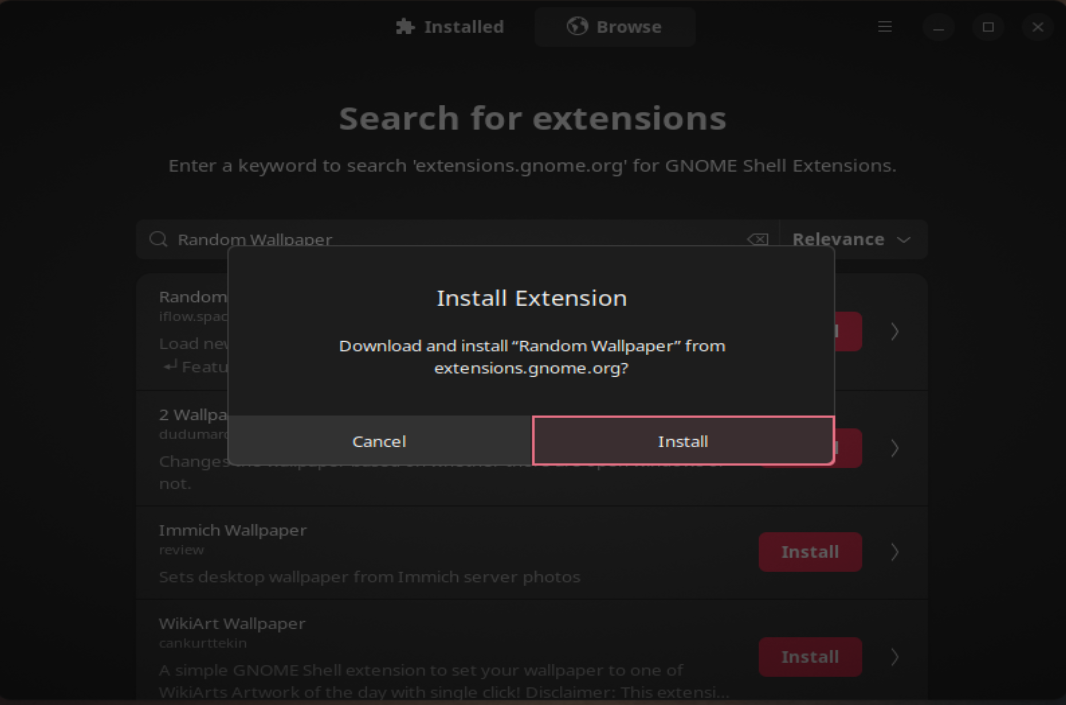The image size is (1066, 705).
Task: Expand details for WikiArt Wallpaper row
Action: pos(895,657)
